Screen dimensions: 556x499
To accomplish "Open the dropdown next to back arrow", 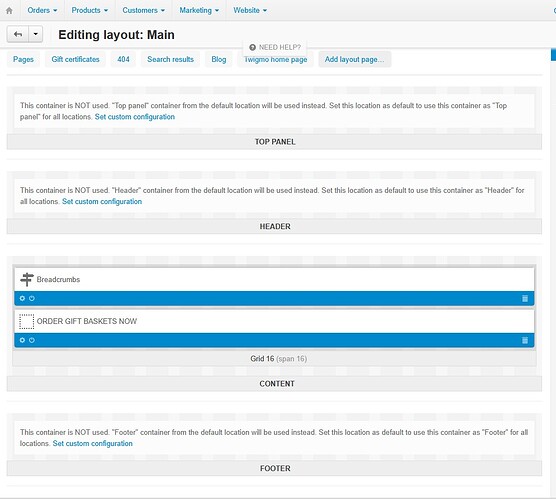I will tap(35, 34).
